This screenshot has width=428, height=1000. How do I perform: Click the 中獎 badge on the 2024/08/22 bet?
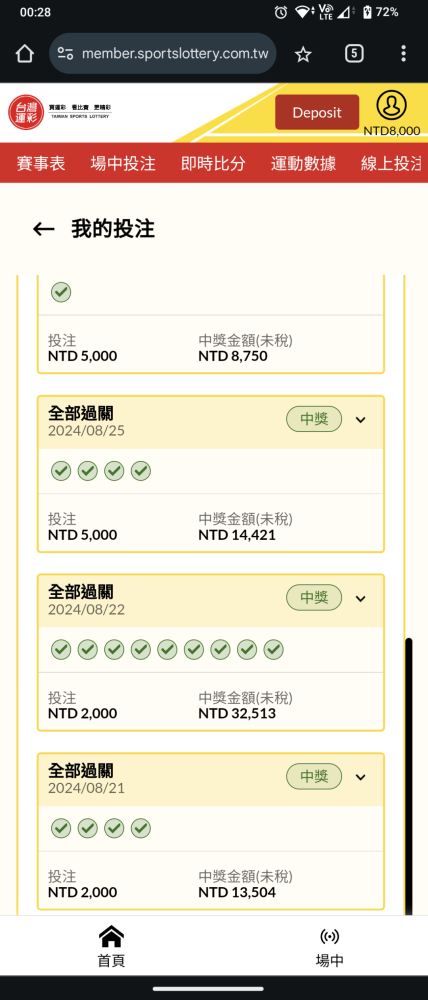coord(314,598)
